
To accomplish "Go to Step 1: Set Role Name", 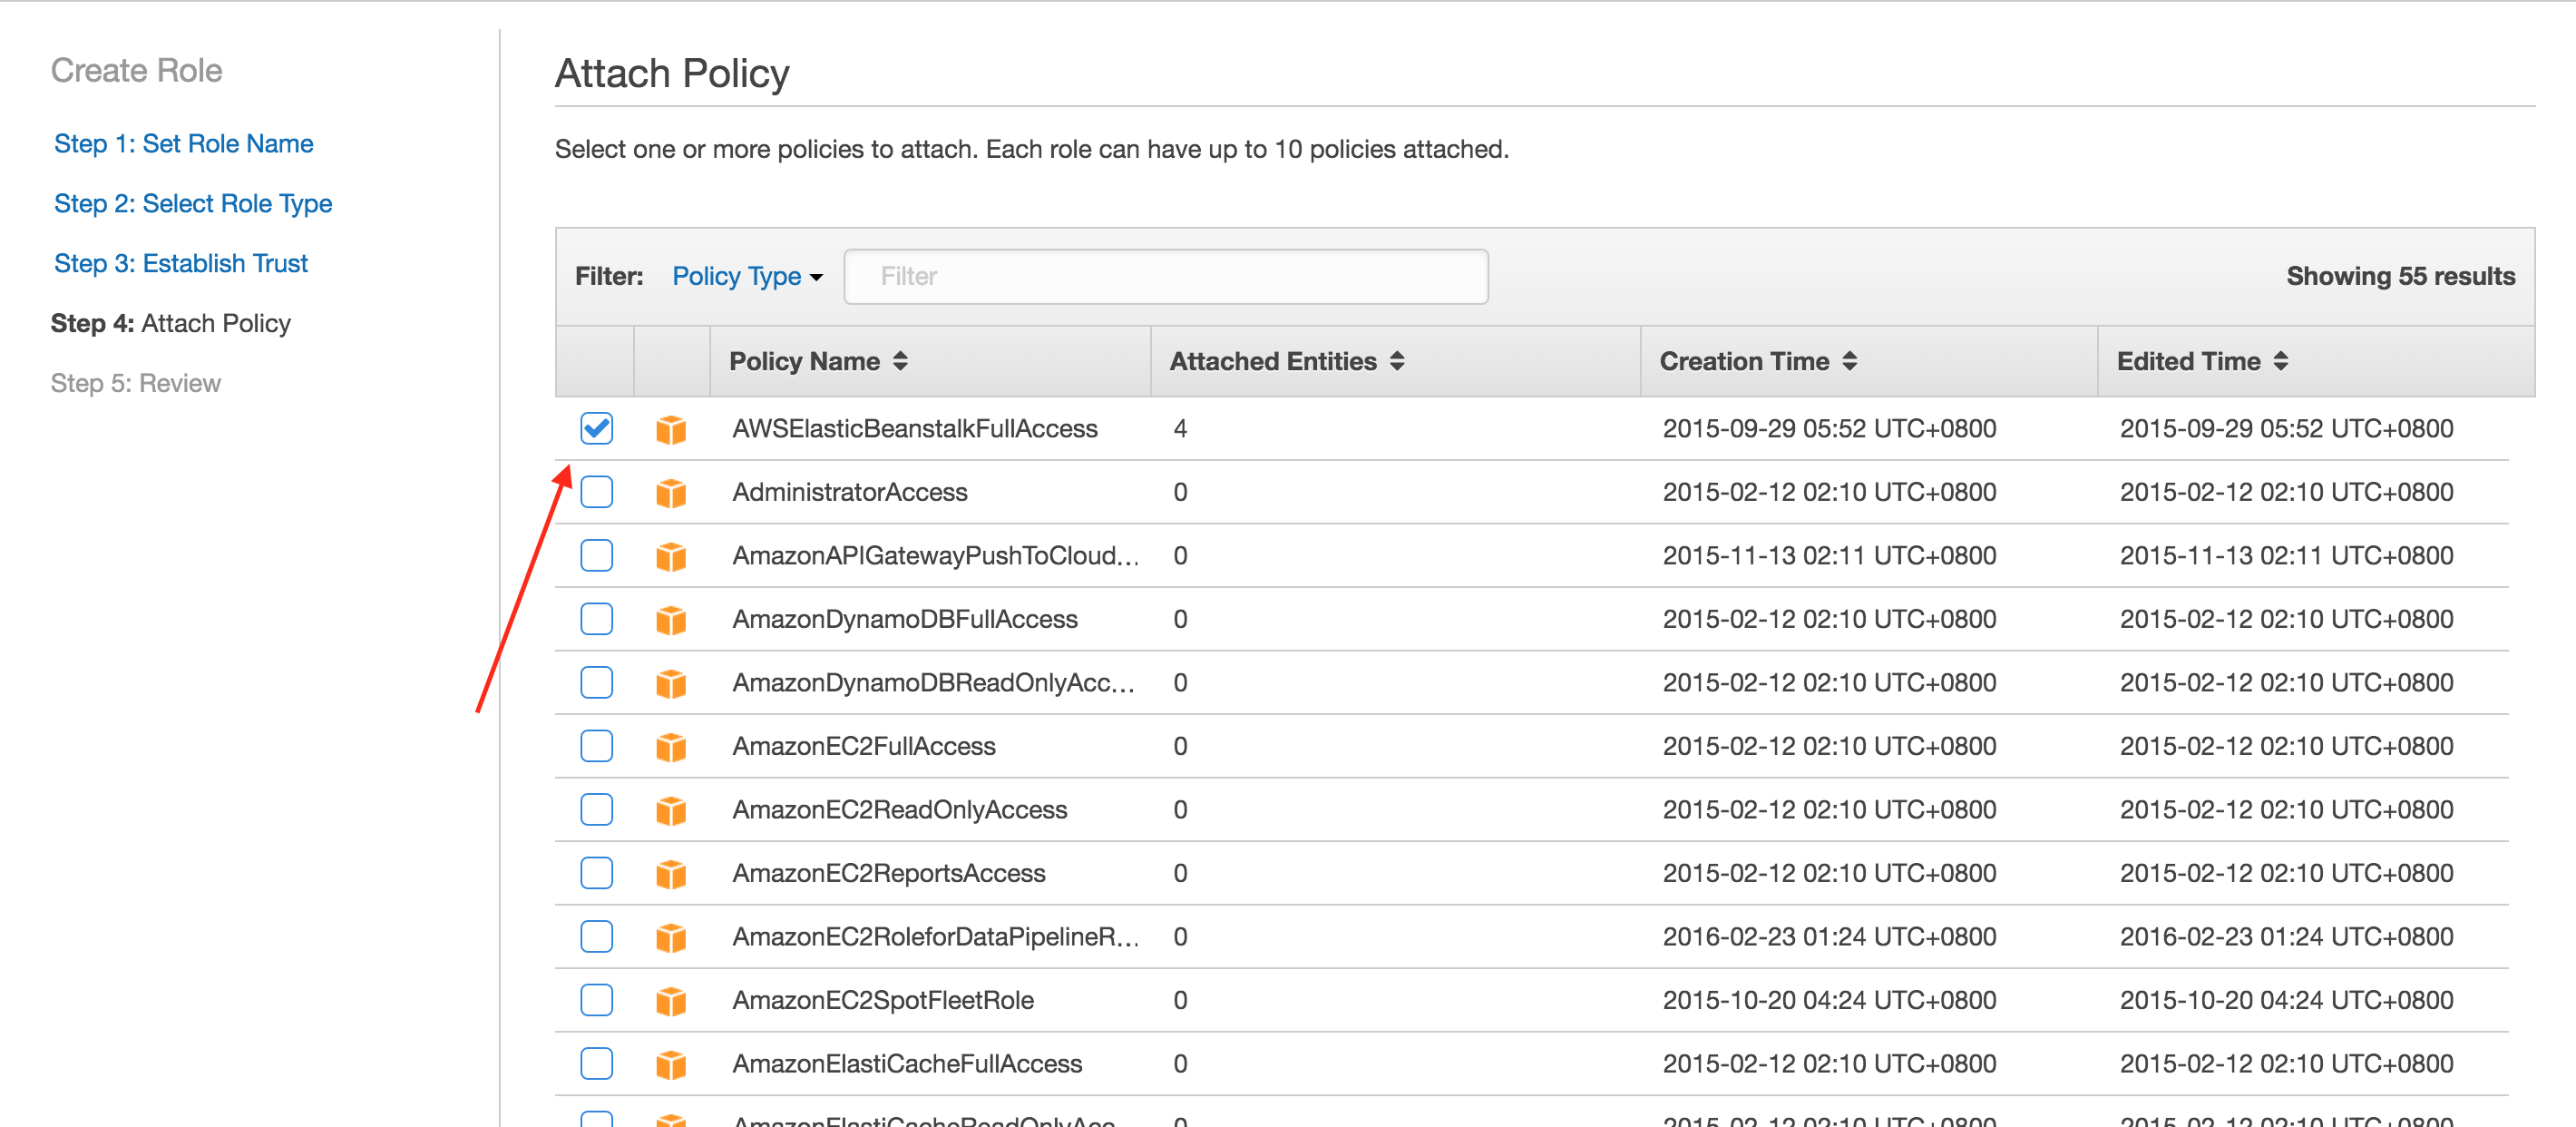I will (x=184, y=144).
